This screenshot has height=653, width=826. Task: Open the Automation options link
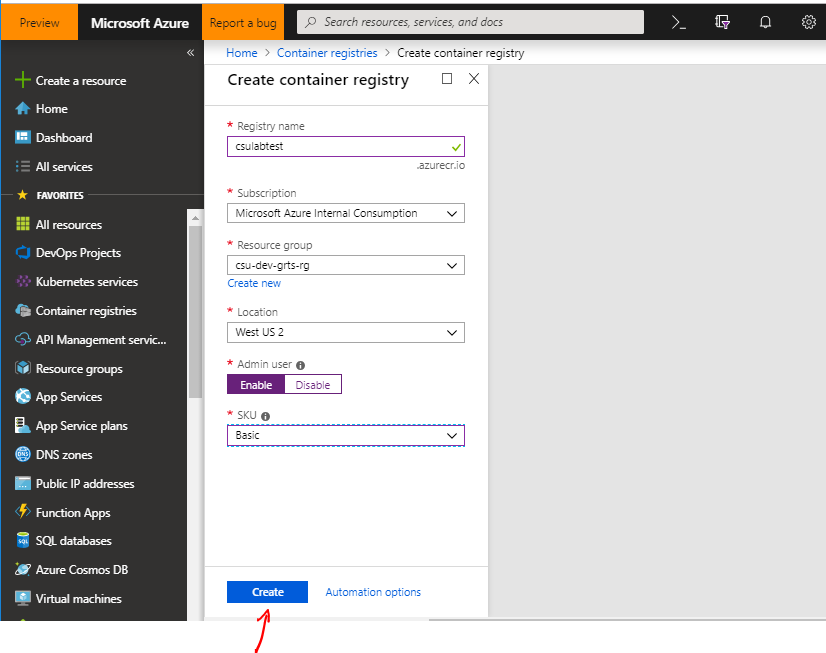(x=373, y=592)
